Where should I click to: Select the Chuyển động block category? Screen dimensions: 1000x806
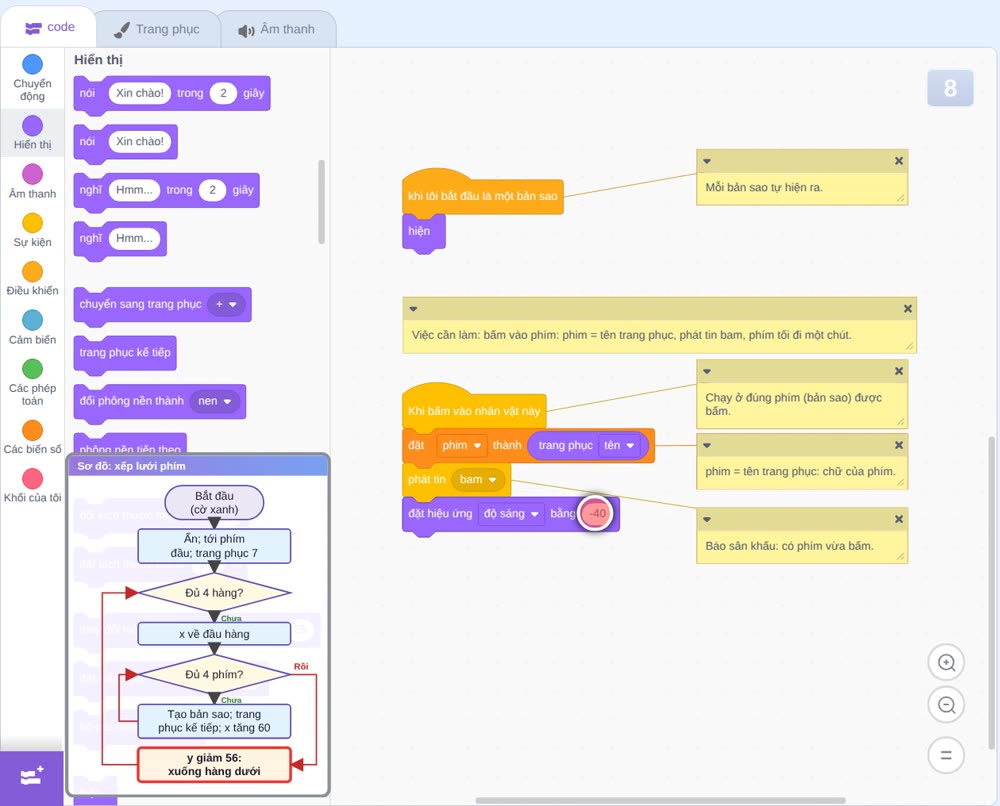pyautogui.click(x=32, y=78)
